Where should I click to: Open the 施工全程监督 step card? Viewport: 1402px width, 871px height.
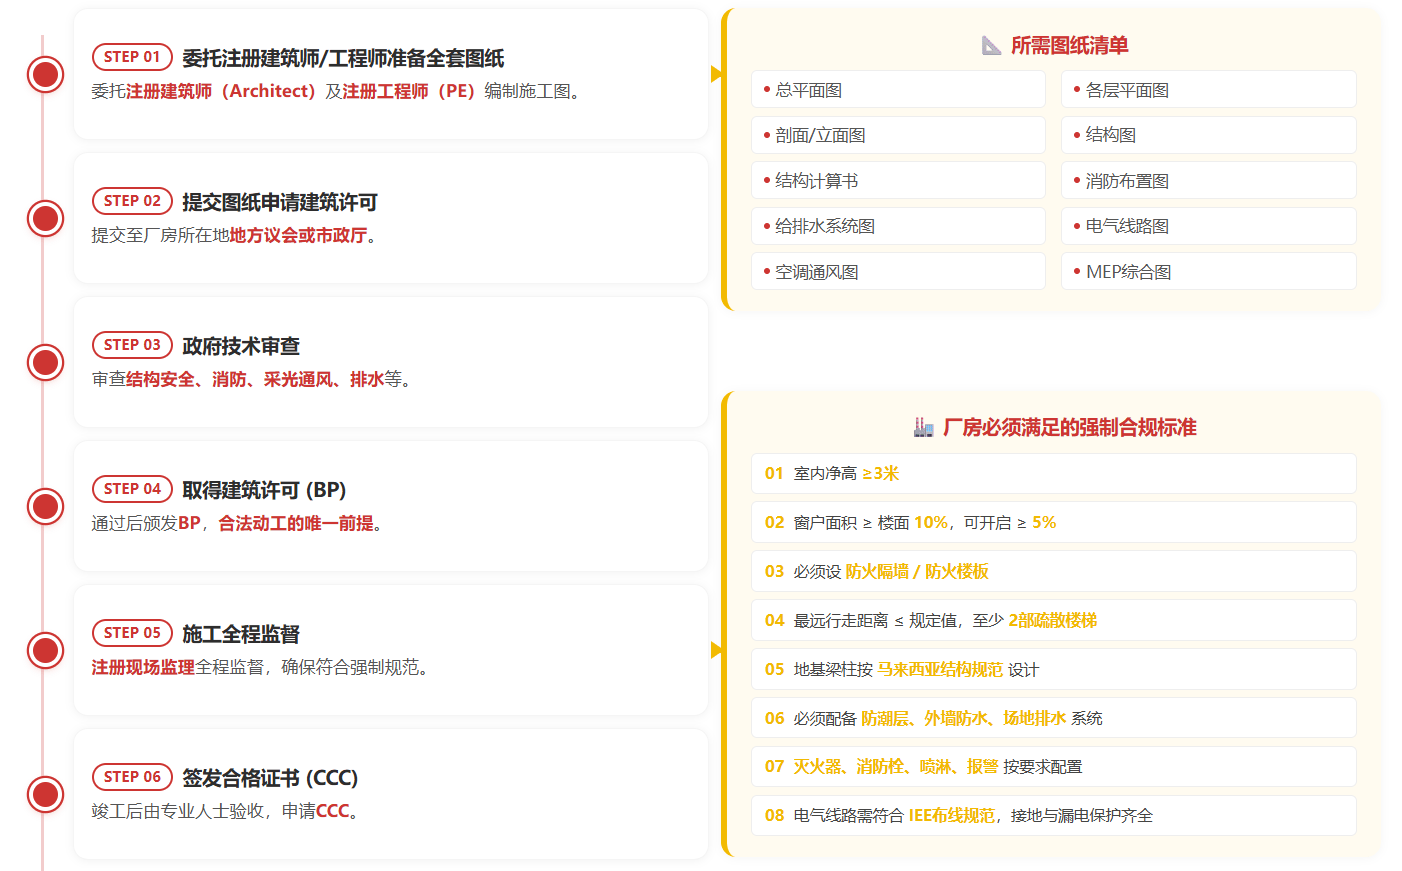(x=391, y=650)
